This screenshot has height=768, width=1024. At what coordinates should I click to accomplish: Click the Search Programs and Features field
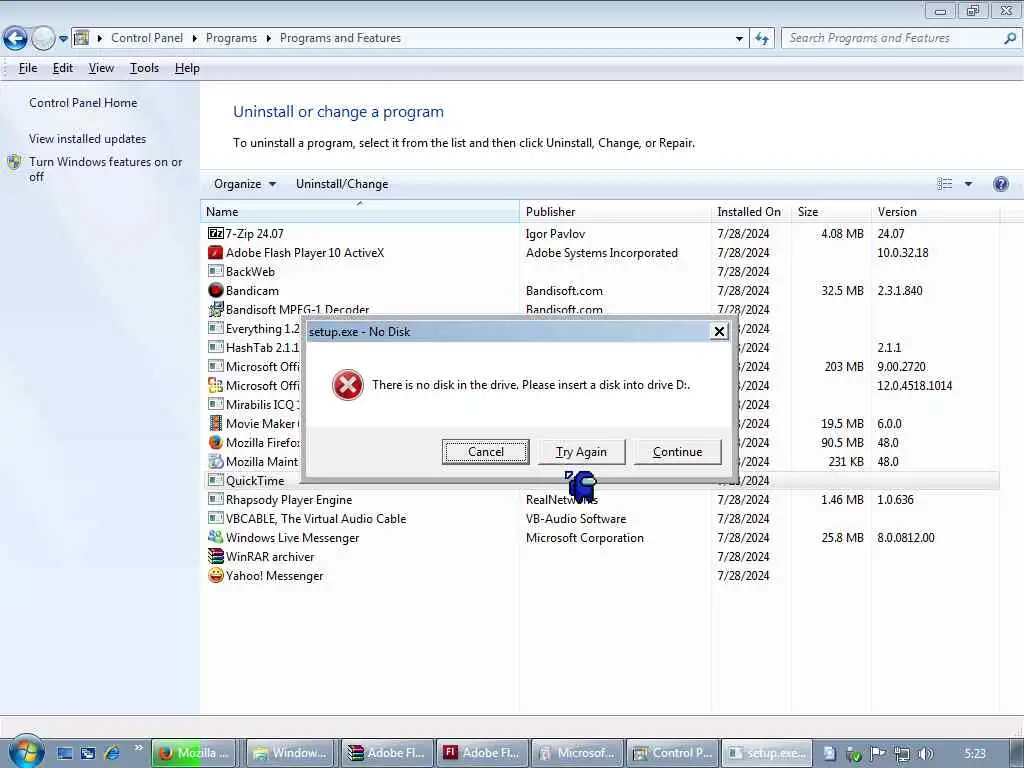(891, 38)
